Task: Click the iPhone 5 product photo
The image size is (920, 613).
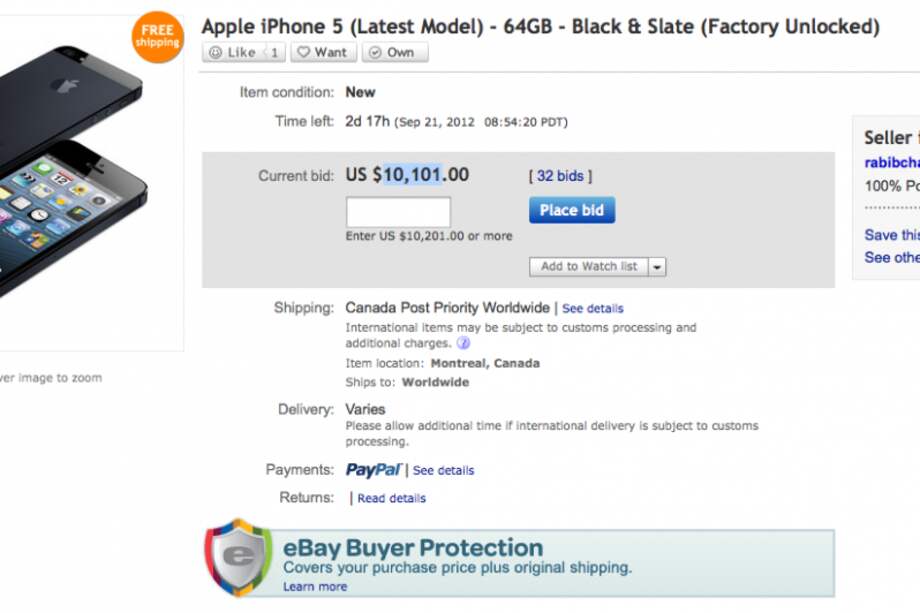Action: point(80,180)
